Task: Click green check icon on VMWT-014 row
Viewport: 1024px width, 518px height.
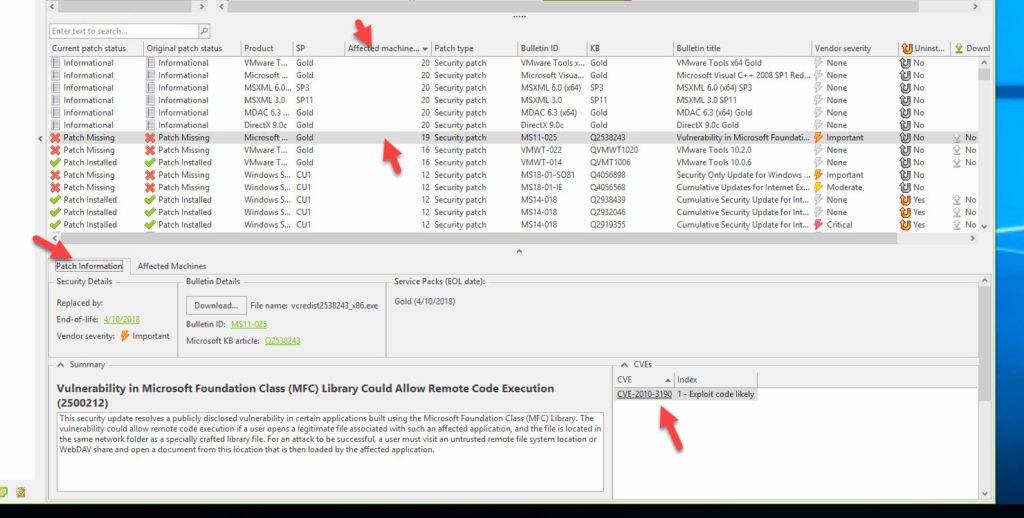Action: (x=56, y=163)
